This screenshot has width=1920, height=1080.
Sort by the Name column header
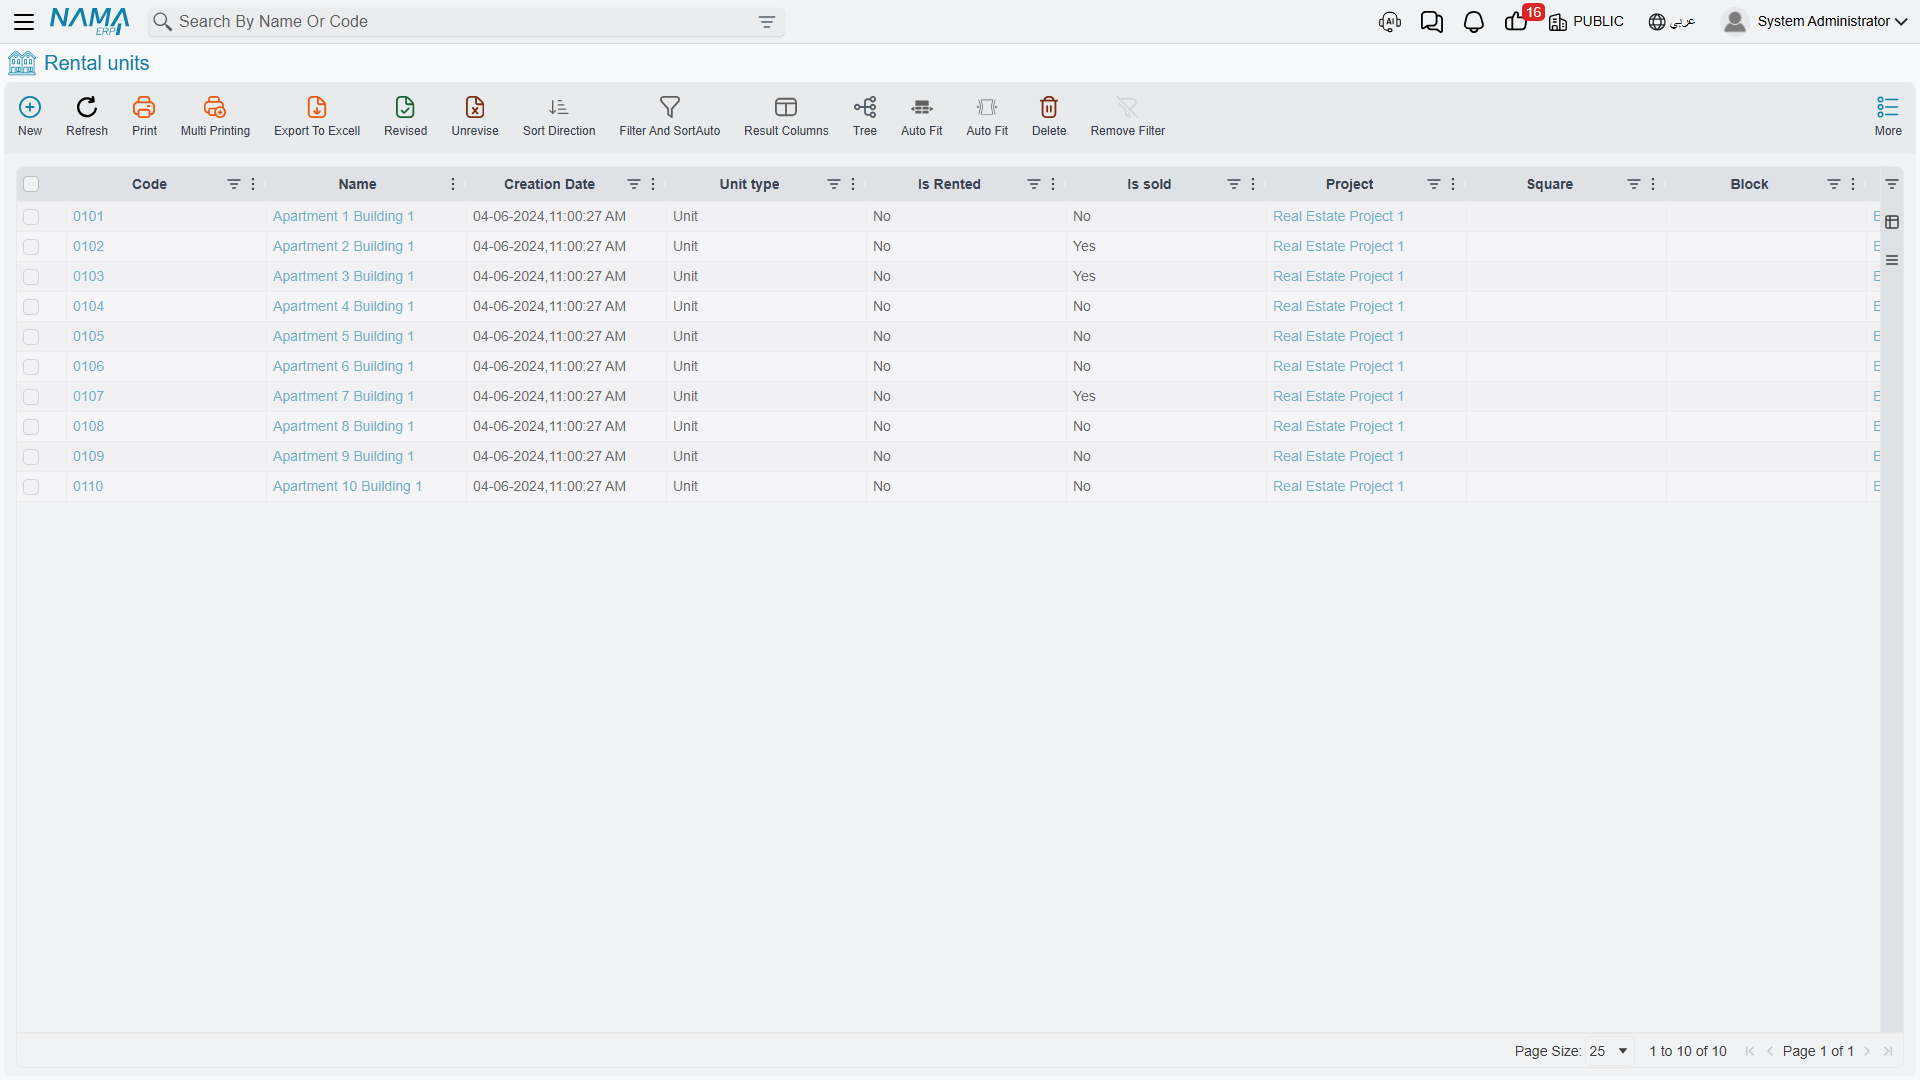tap(357, 184)
